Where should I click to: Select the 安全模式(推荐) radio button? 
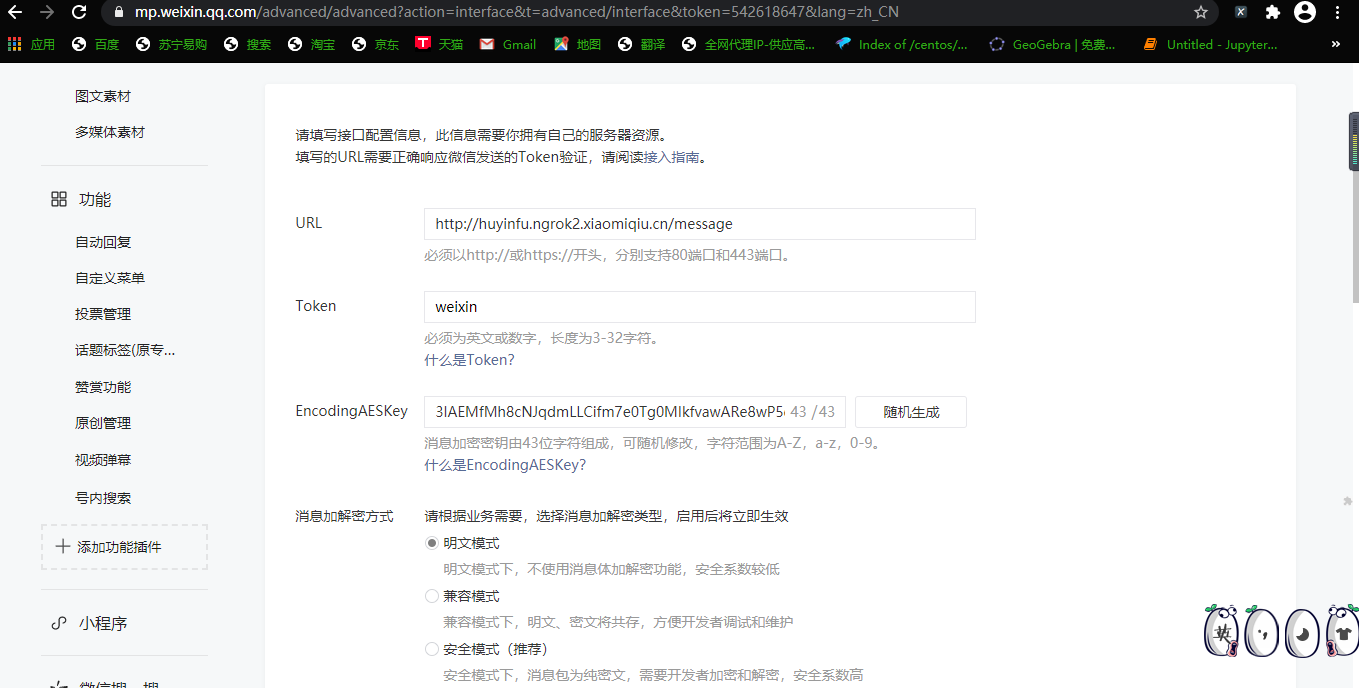(432, 649)
